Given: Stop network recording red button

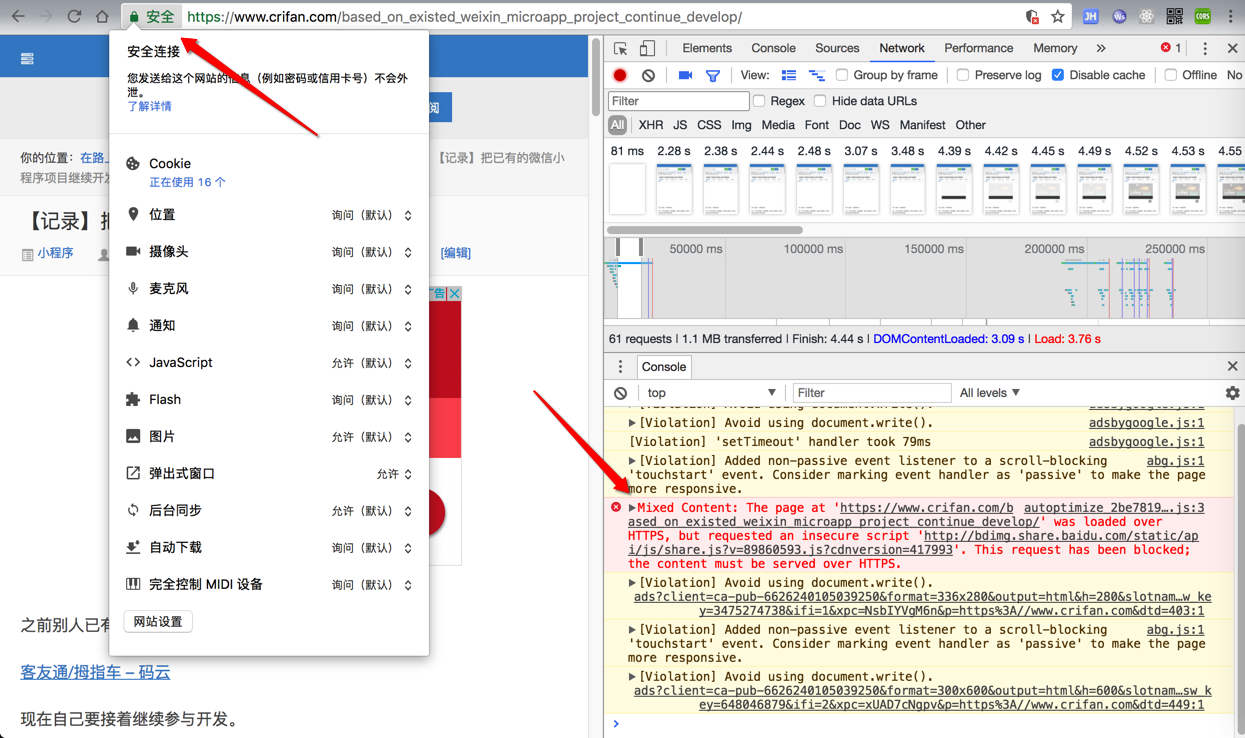Looking at the screenshot, I should click(620, 75).
